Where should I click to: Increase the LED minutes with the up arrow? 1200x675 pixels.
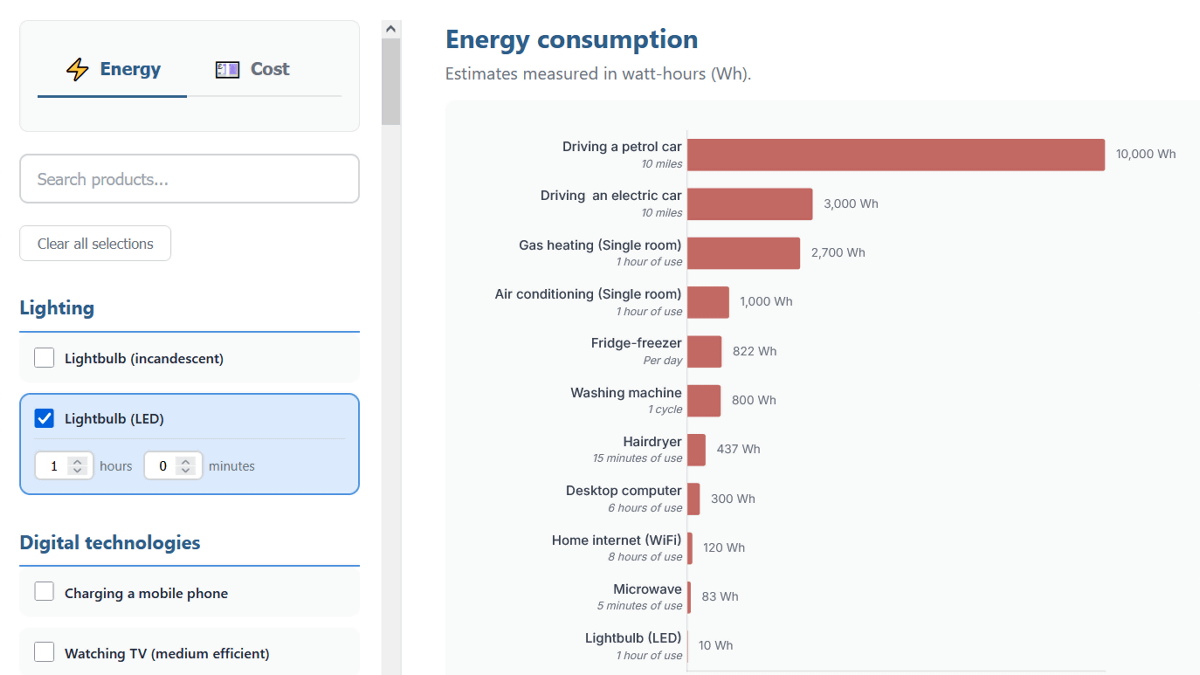(185, 461)
